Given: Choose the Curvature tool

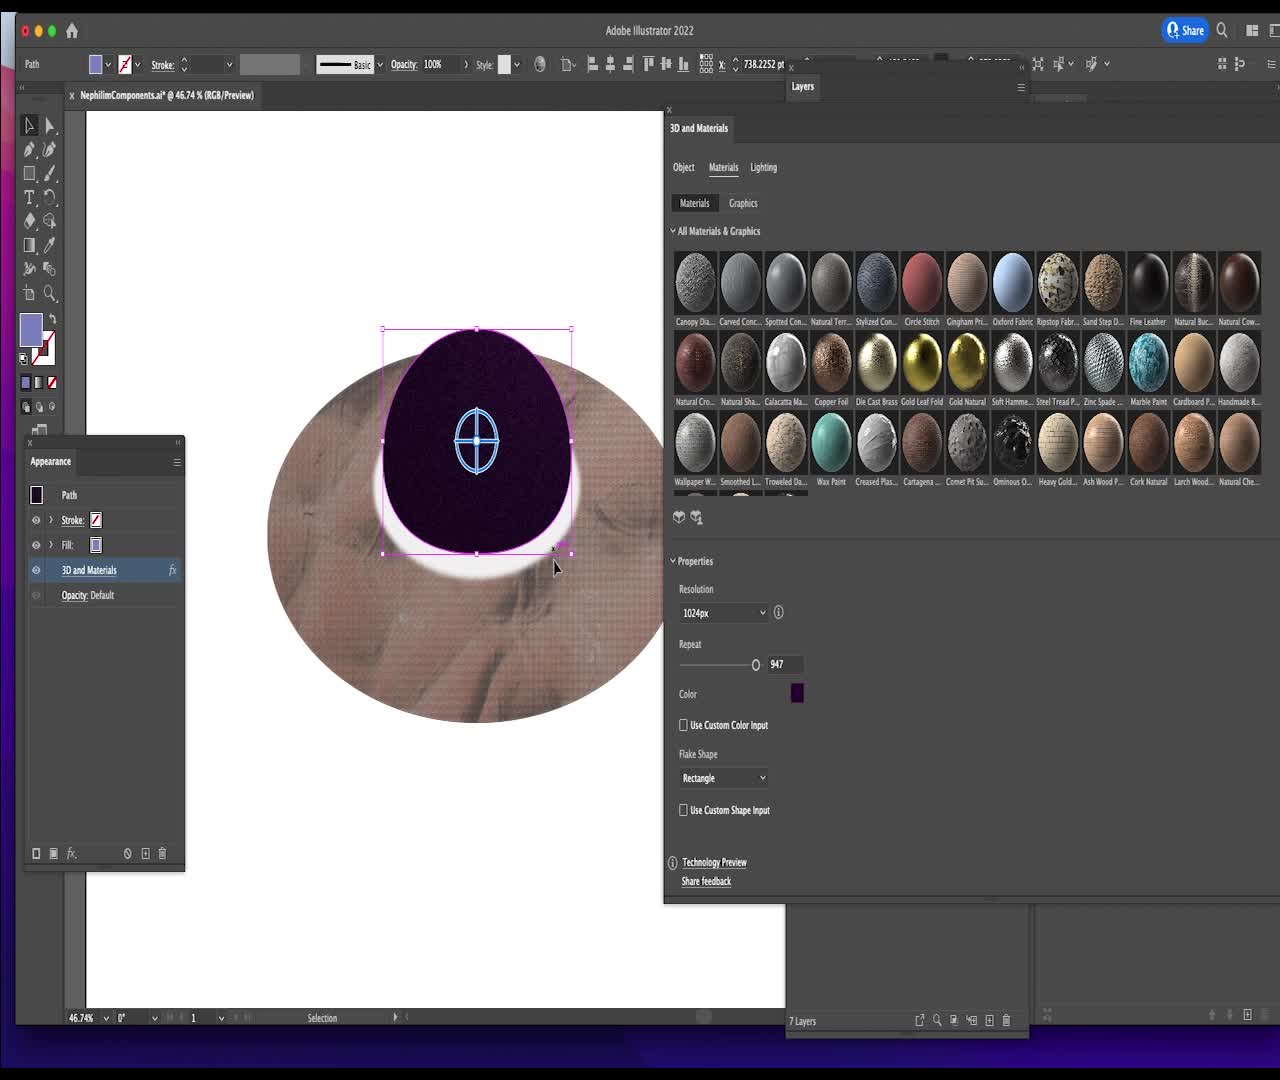Looking at the screenshot, I should [50, 150].
